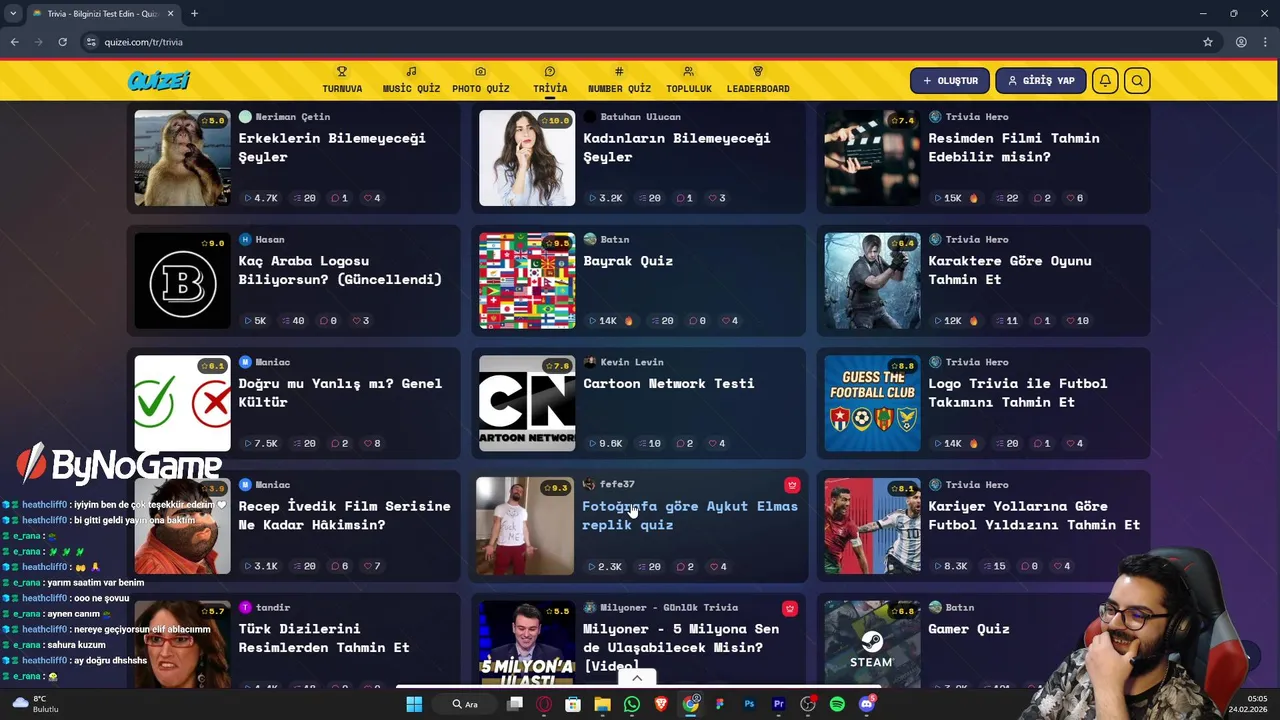Viewport: 1280px width, 720px height.
Task: Open WhatsApp from the taskbar
Action: click(x=632, y=704)
